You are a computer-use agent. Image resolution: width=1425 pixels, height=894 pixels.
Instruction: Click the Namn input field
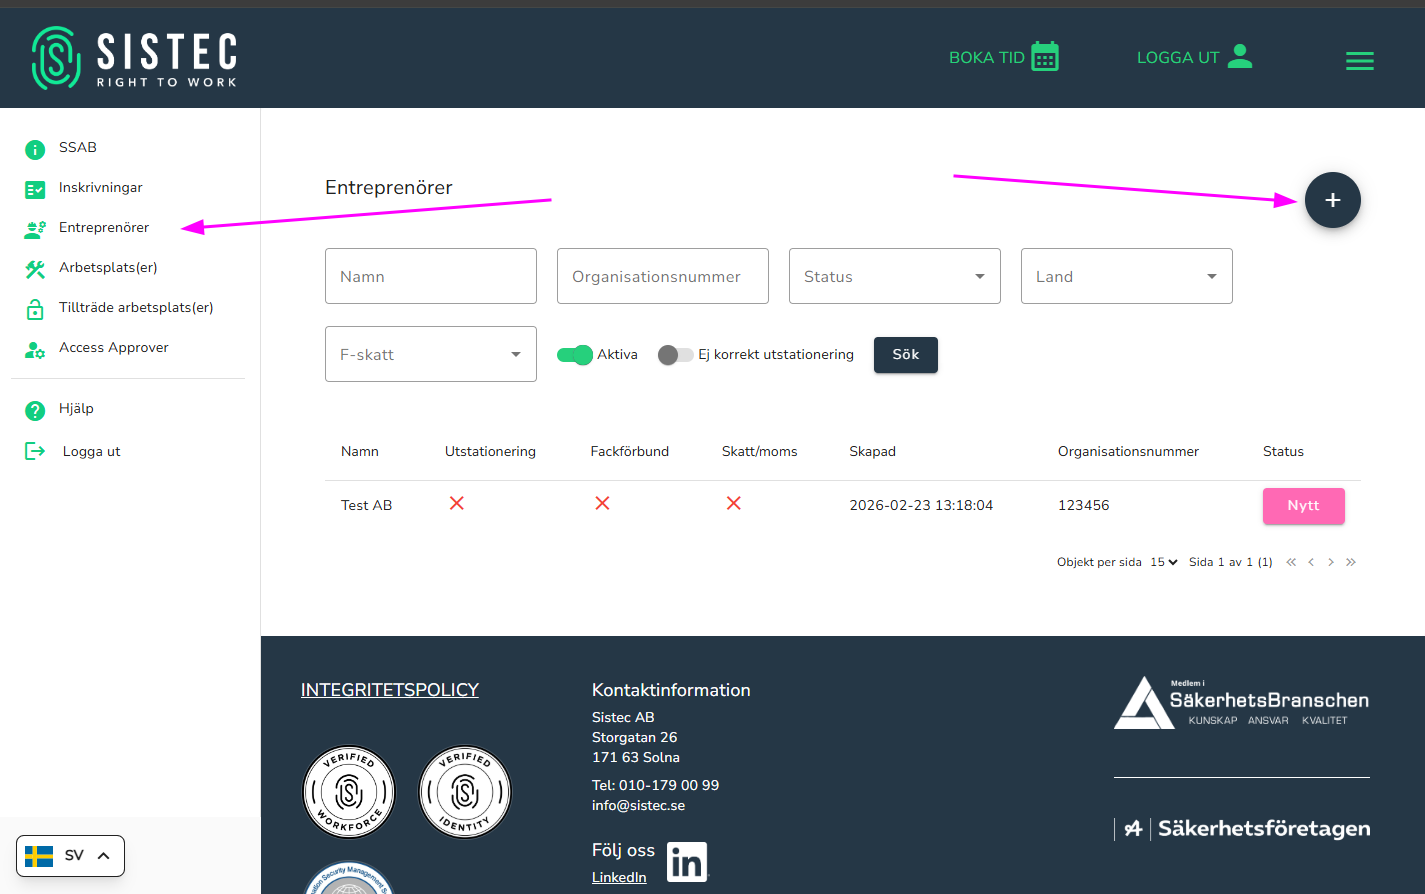(431, 276)
